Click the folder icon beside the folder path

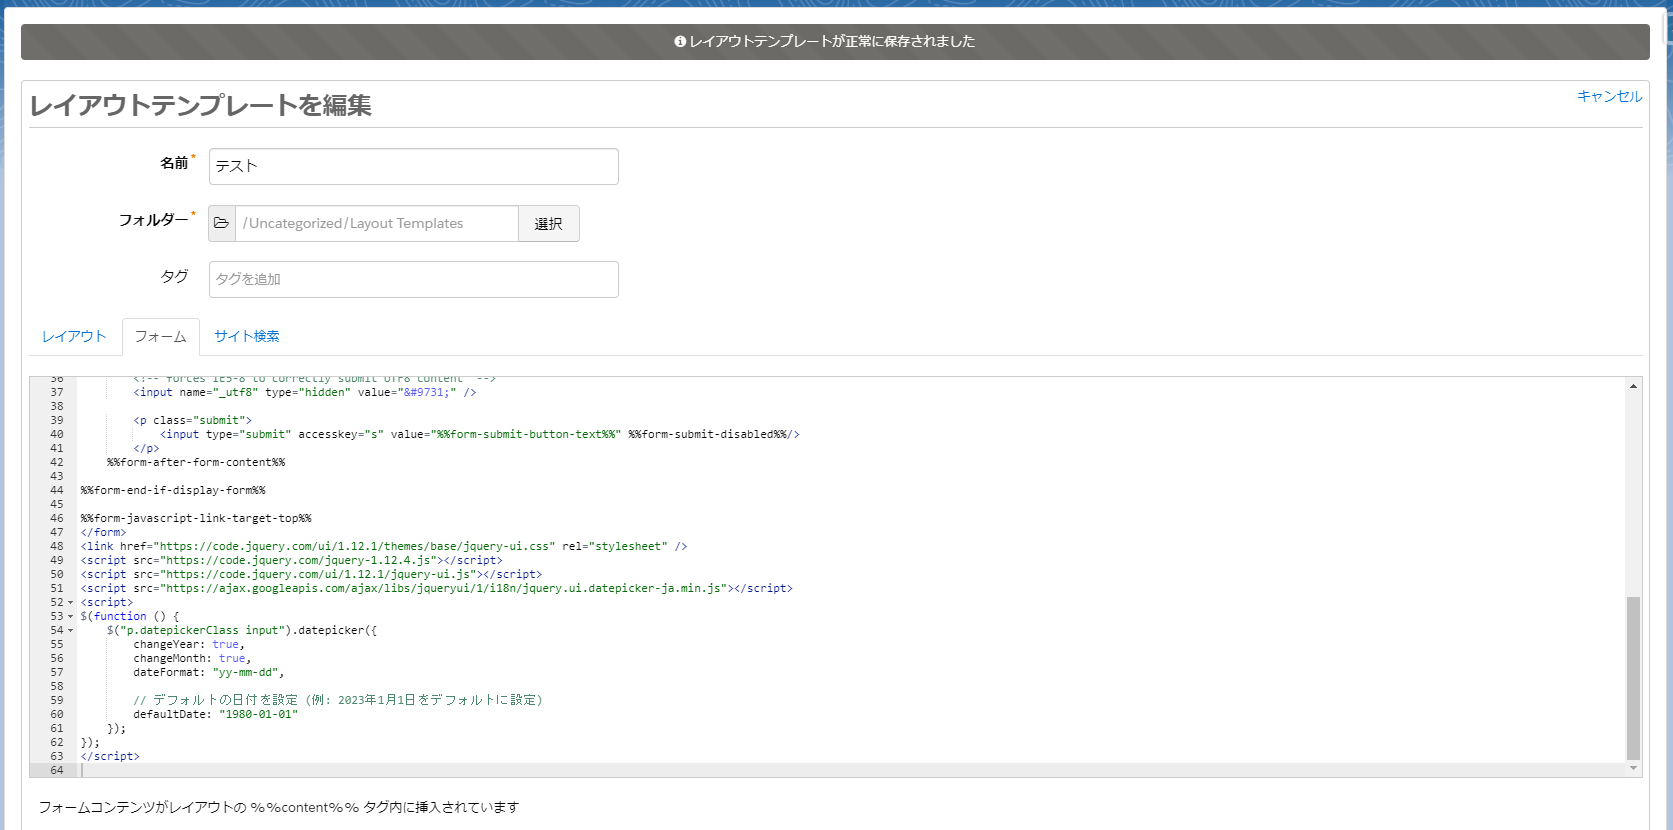pyautogui.click(x=222, y=223)
